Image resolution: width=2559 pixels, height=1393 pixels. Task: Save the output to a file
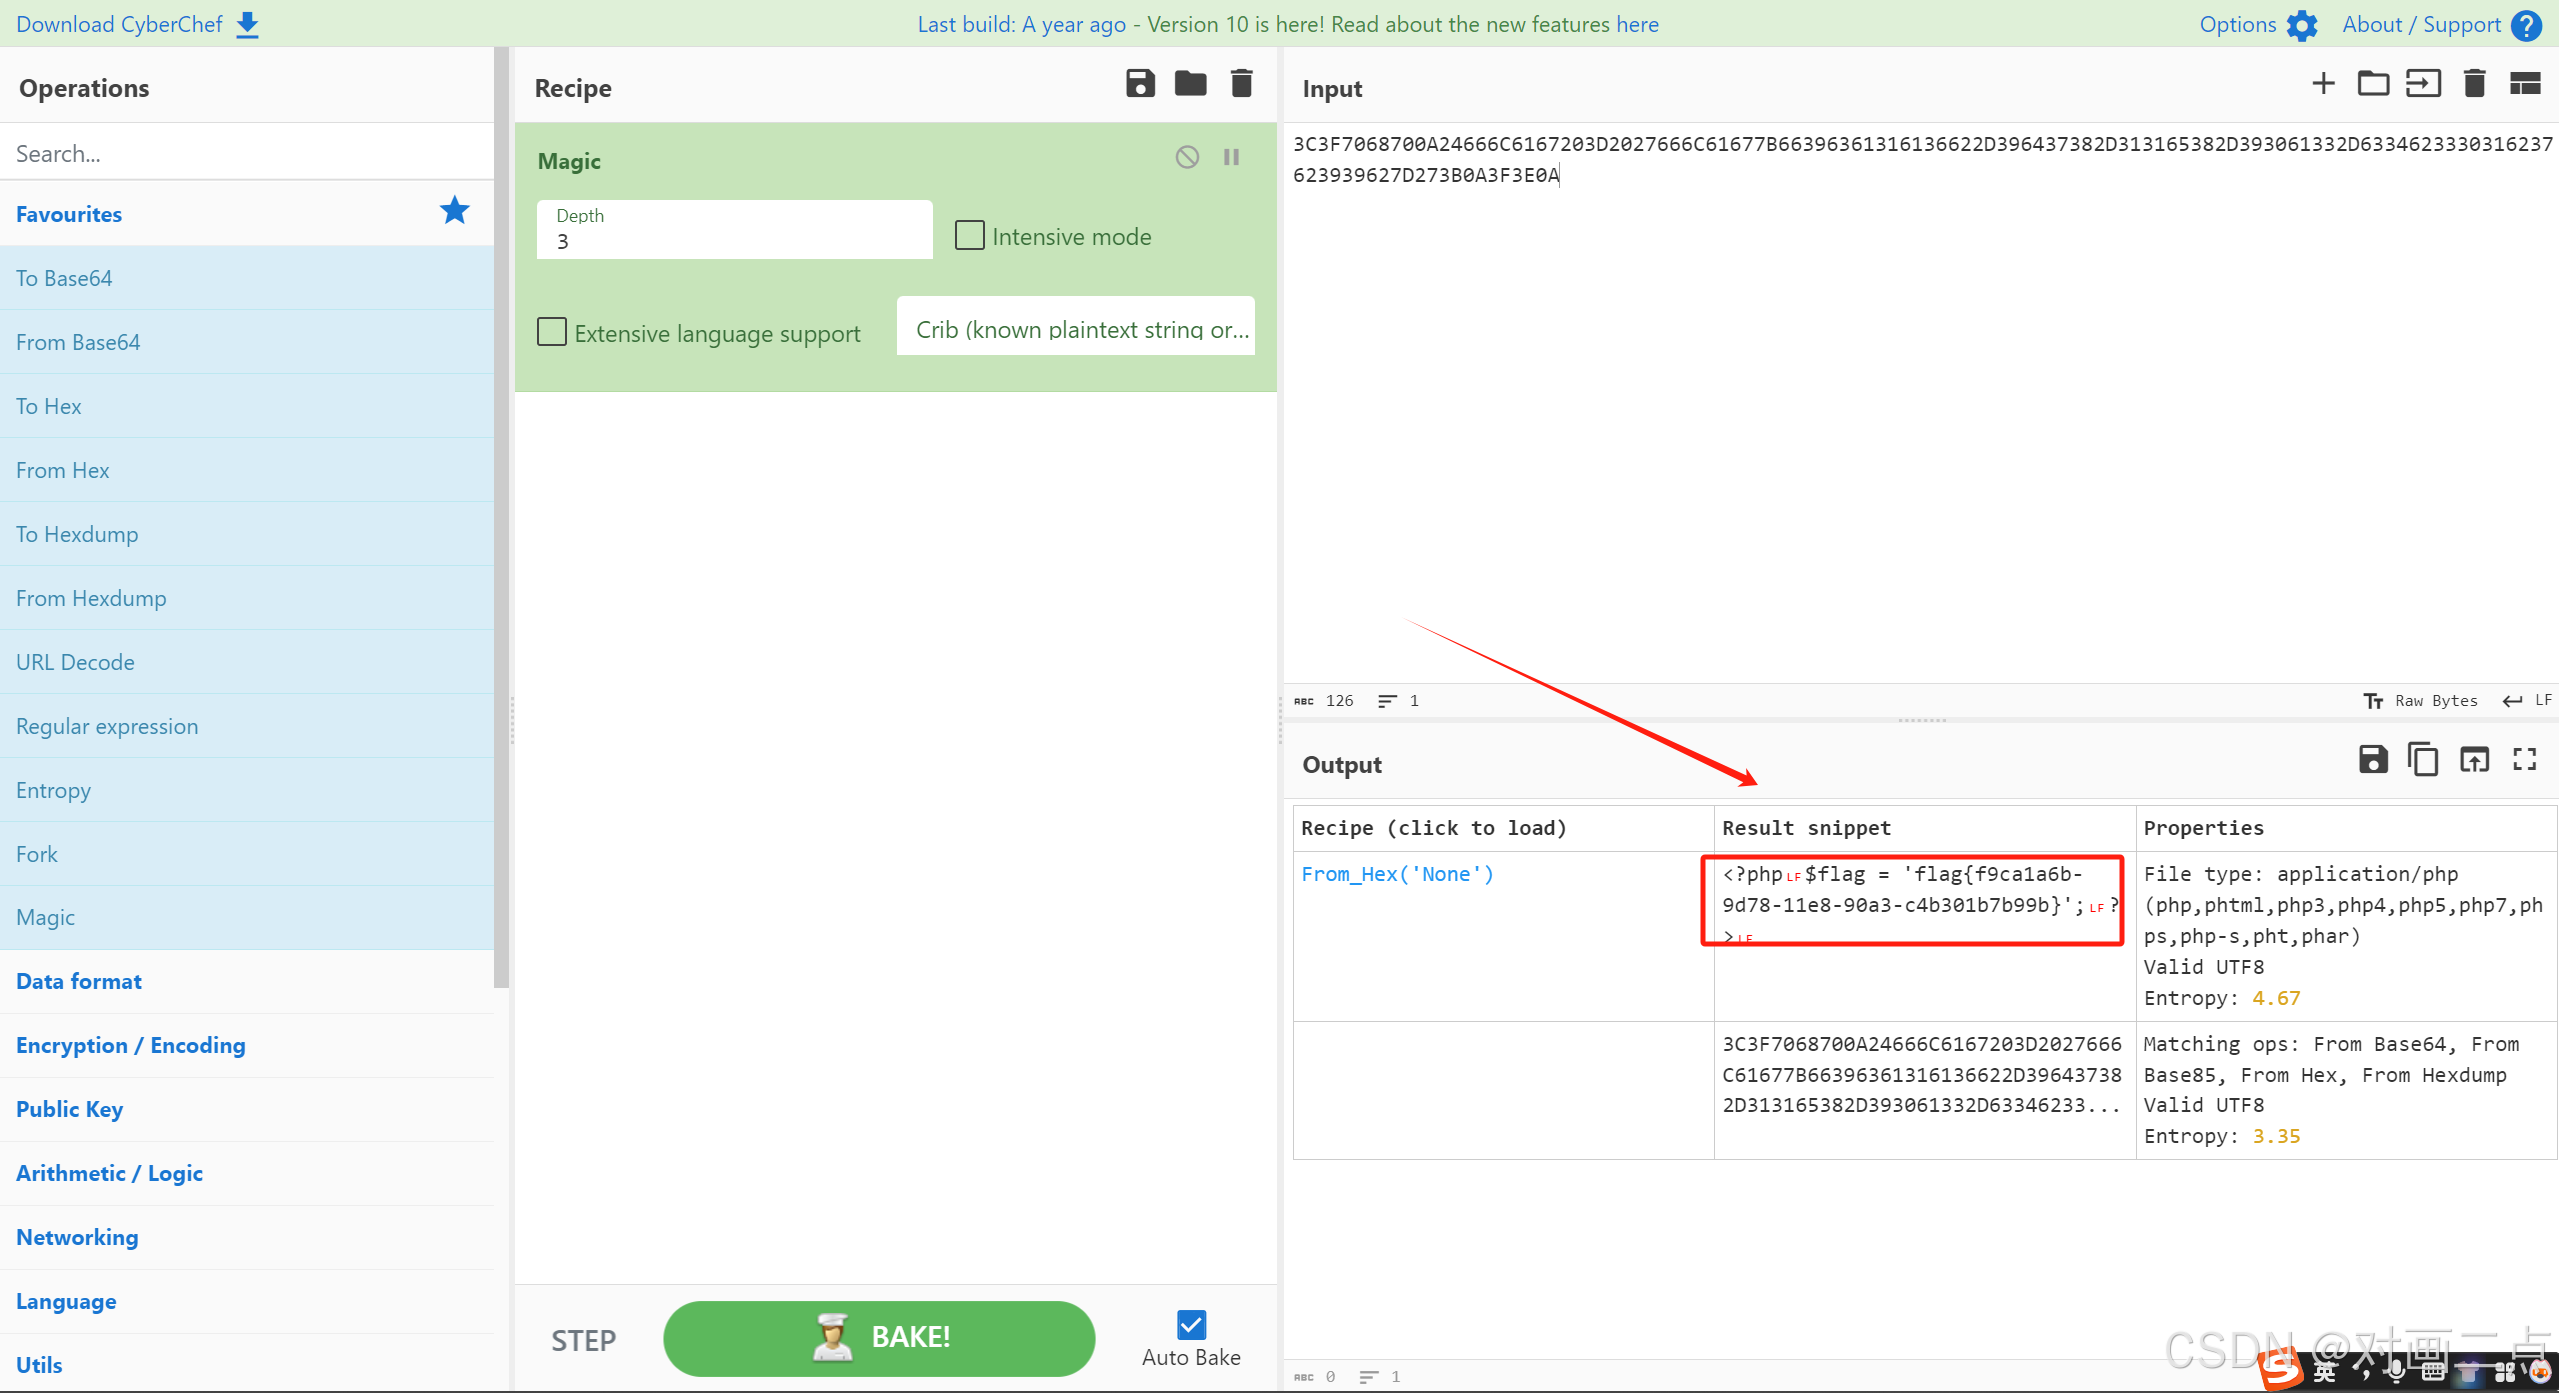[2373, 760]
